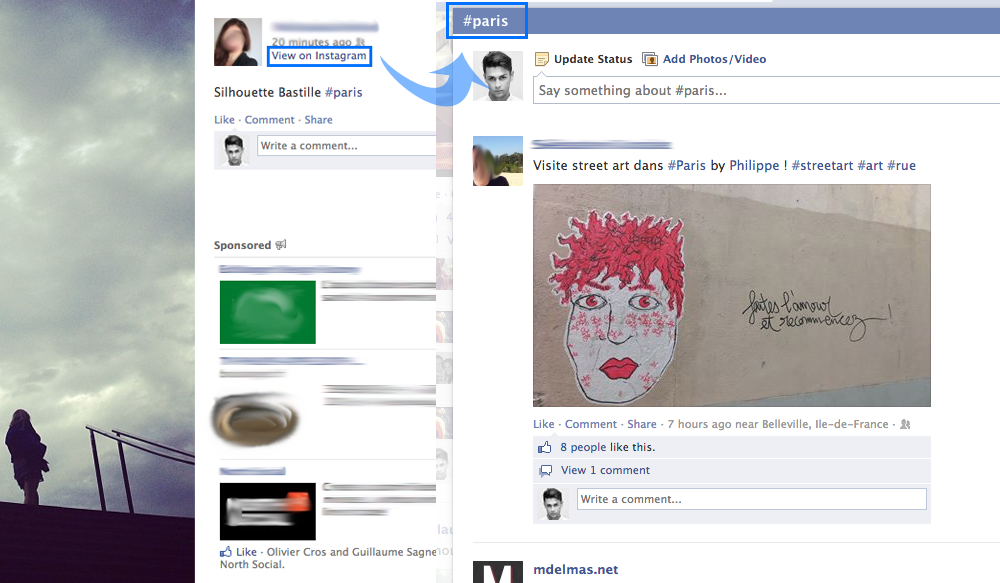1000x583 pixels.
Task: Open the Bastille silhouette photo
Action: (x=97, y=292)
